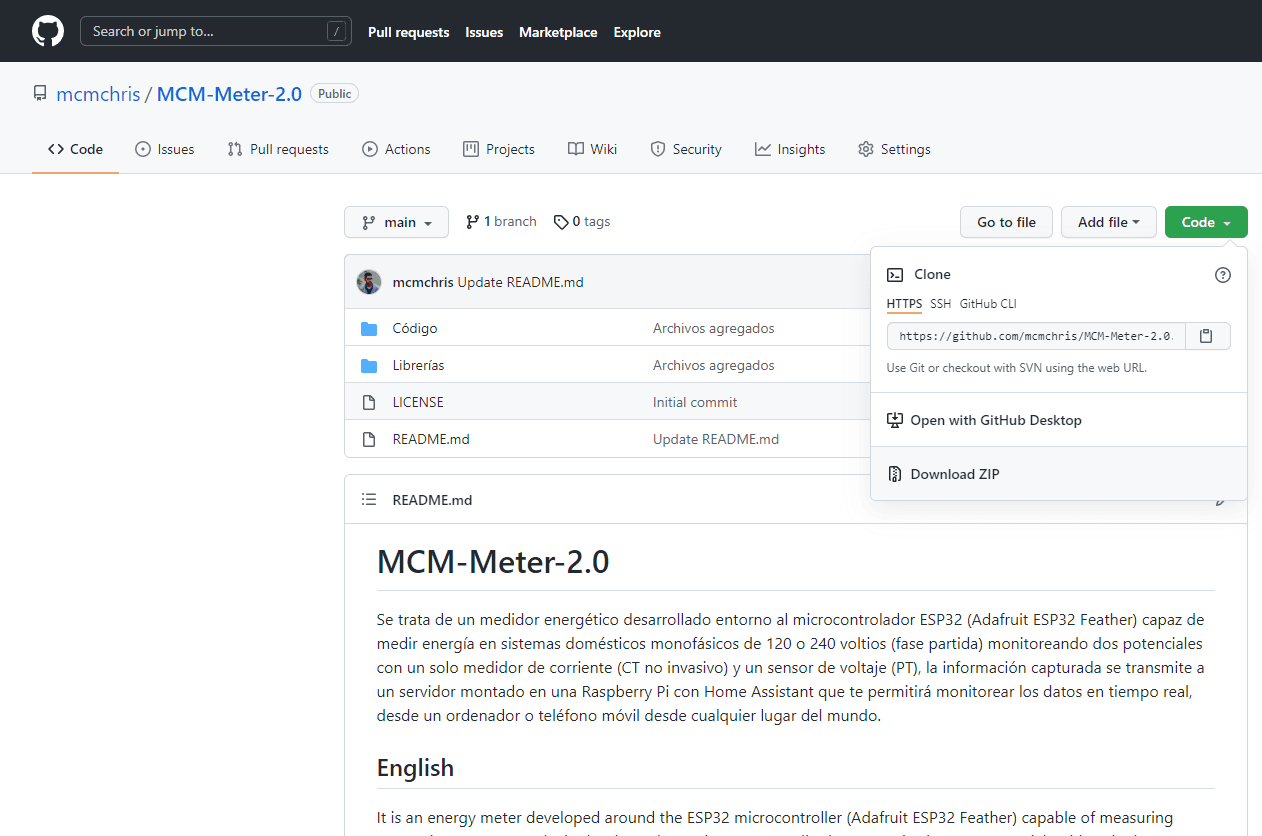The height and width of the screenshot is (836, 1262).
Task: Open the Add file dropdown
Action: pyautogui.click(x=1108, y=222)
